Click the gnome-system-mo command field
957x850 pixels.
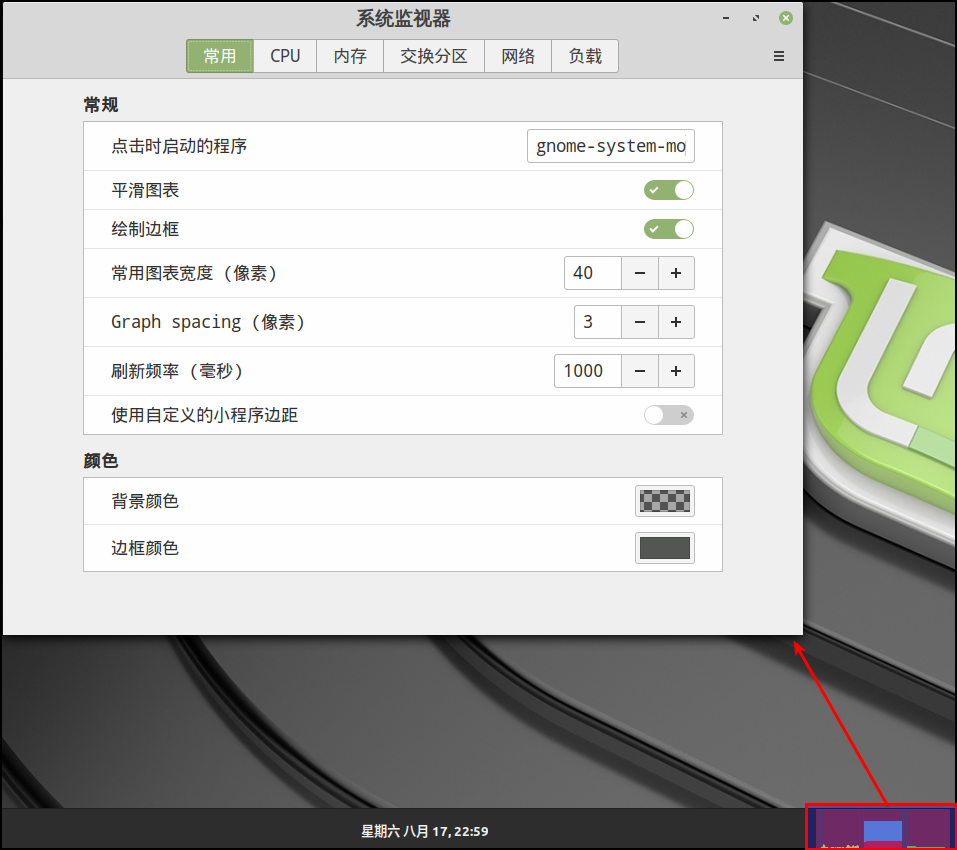coord(610,146)
